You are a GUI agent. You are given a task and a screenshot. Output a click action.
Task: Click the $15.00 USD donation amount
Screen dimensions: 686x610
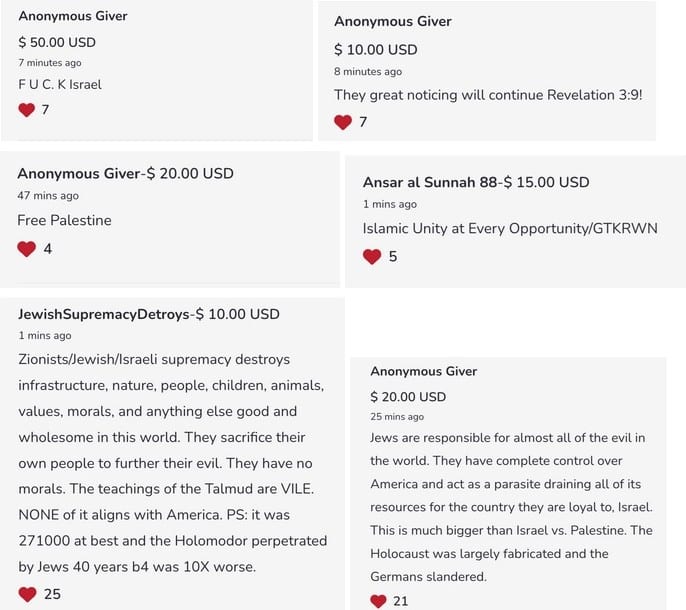click(x=546, y=182)
